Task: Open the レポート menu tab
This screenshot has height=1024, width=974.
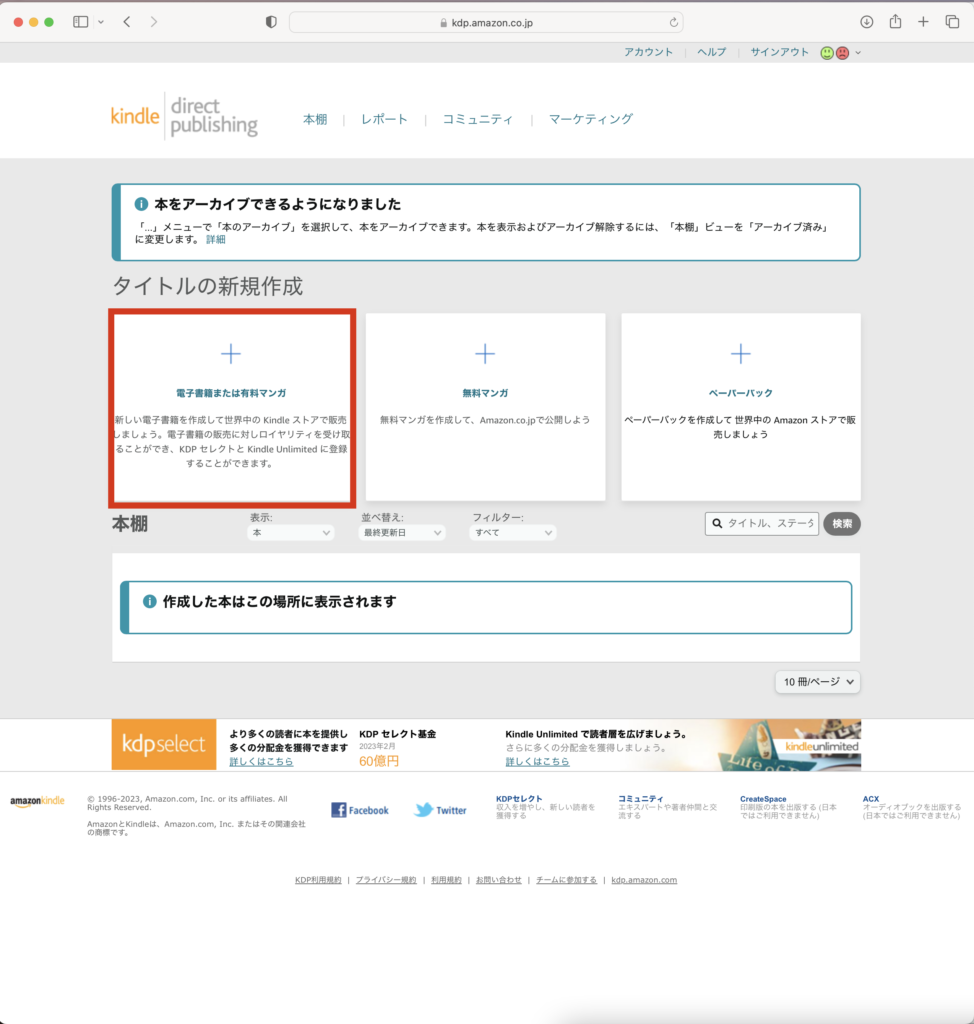Action: 385,119
